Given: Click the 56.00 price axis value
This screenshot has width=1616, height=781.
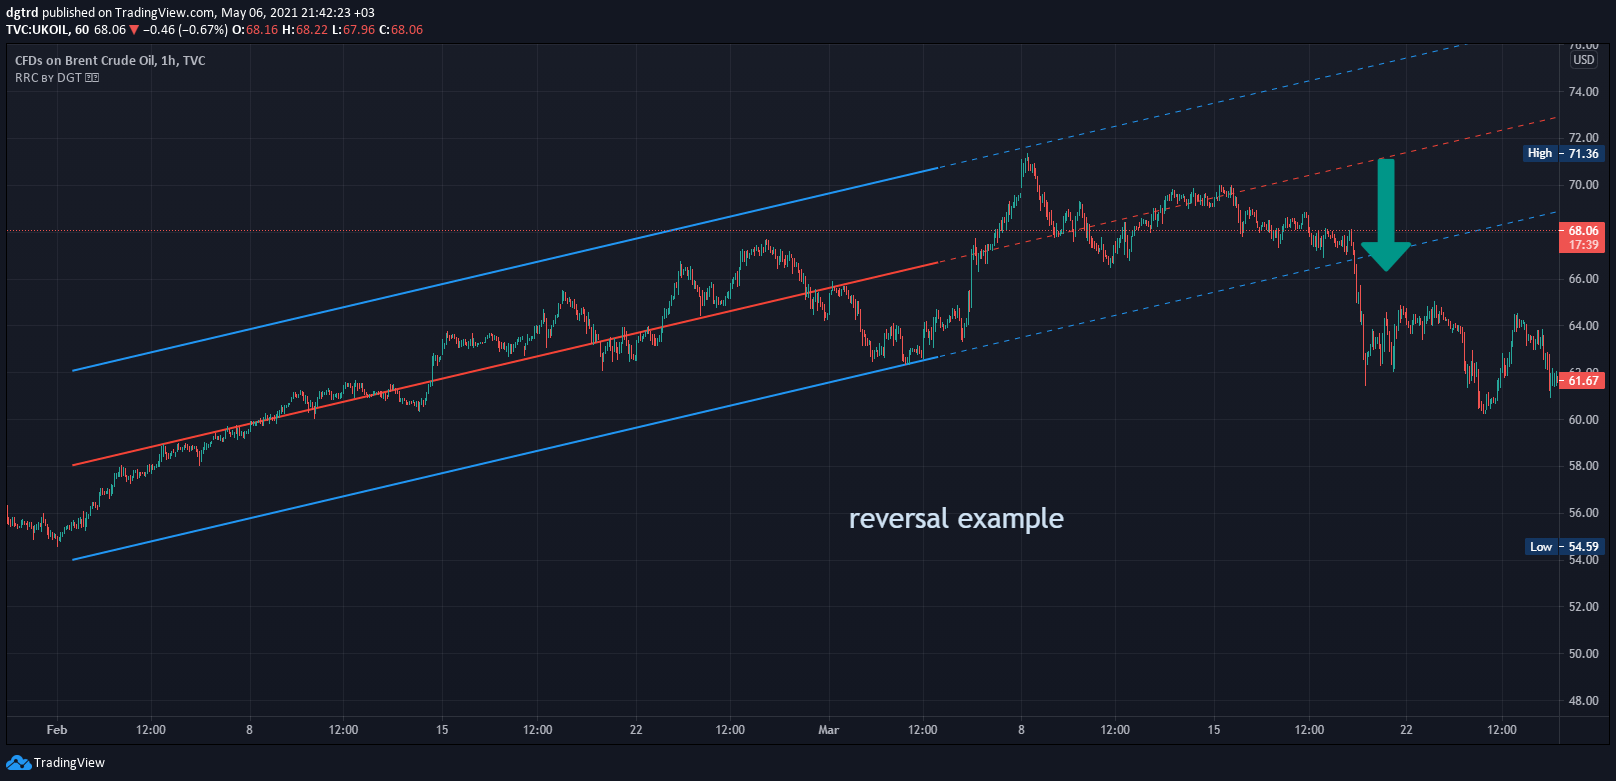Looking at the screenshot, I should pyautogui.click(x=1583, y=513).
